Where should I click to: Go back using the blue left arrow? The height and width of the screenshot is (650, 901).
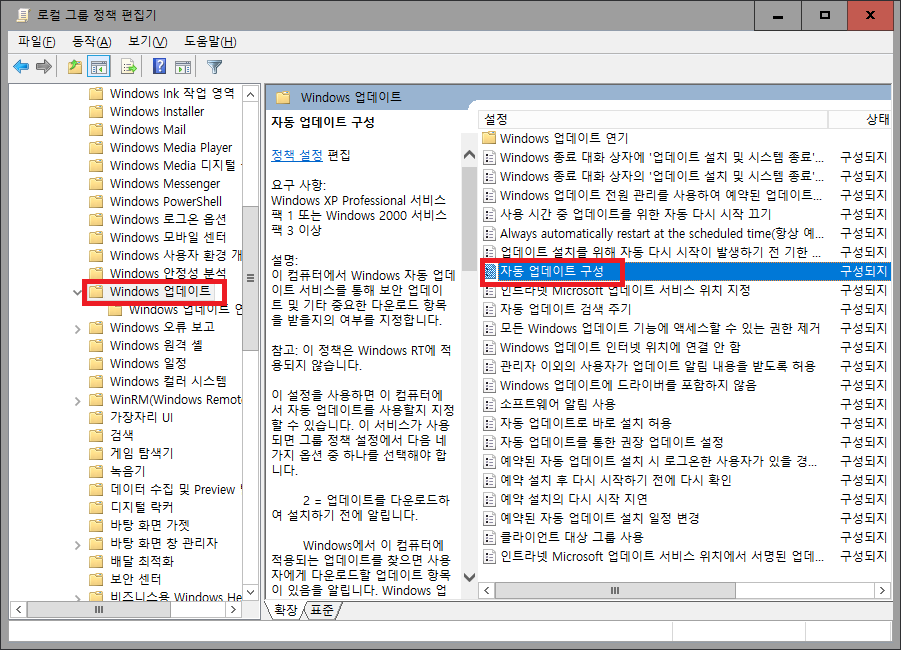[x=21, y=67]
